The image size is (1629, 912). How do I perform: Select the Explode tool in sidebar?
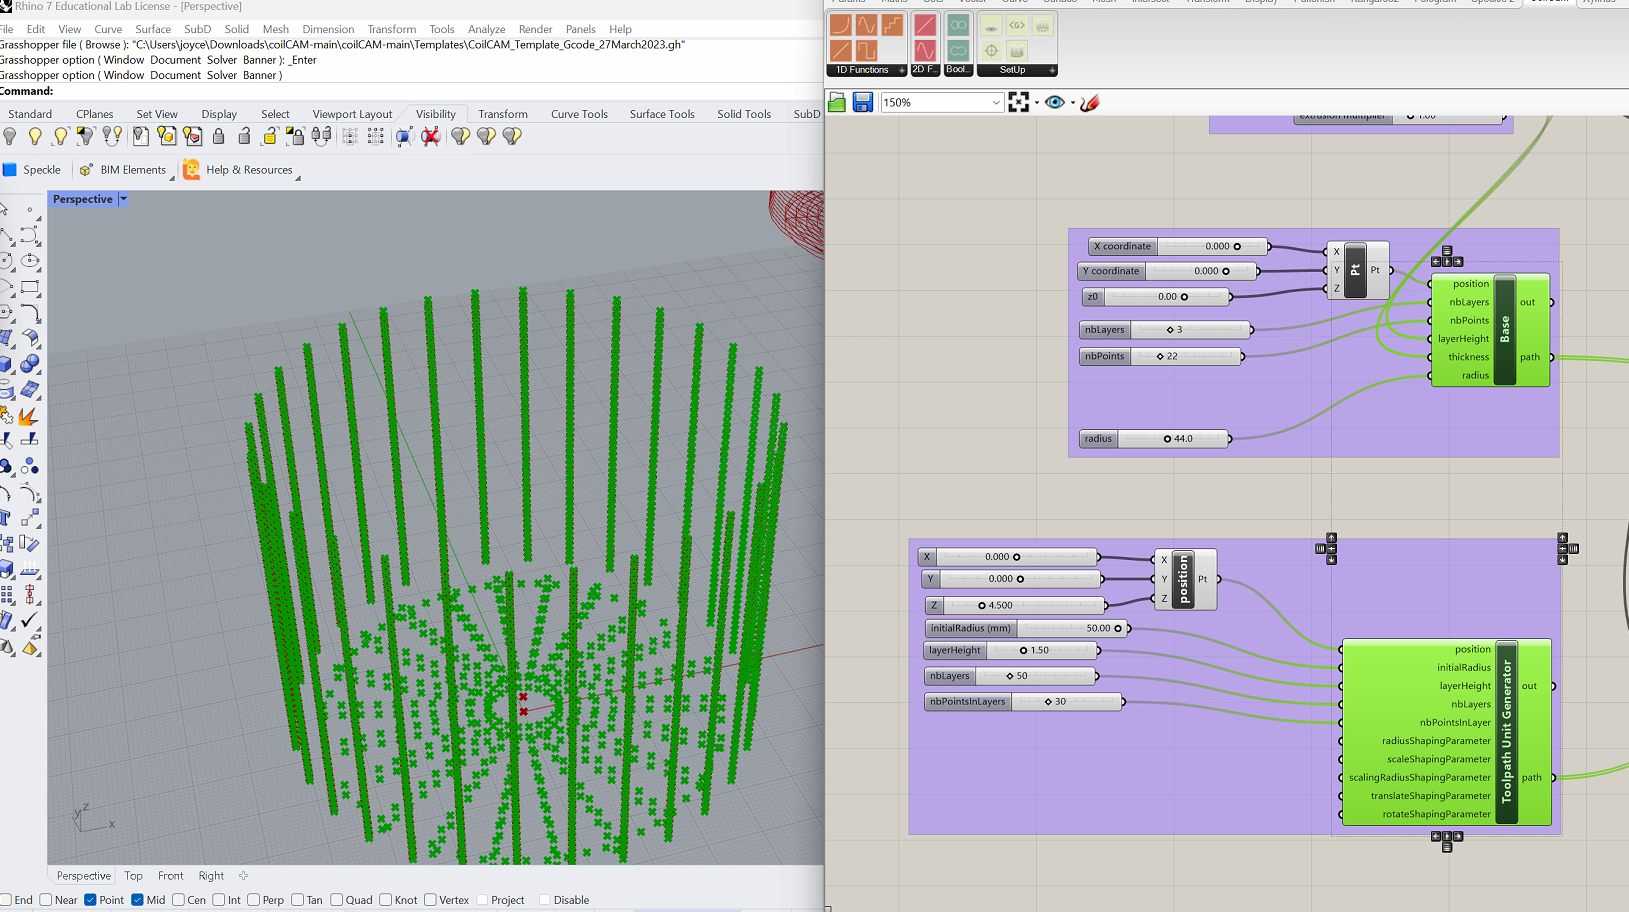point(29,416)
